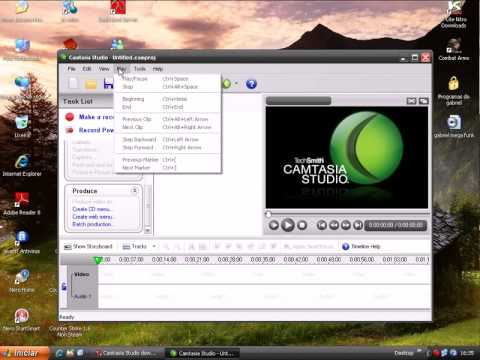
Task: Click the rewind button in the preview
Action: click(334, 225)
